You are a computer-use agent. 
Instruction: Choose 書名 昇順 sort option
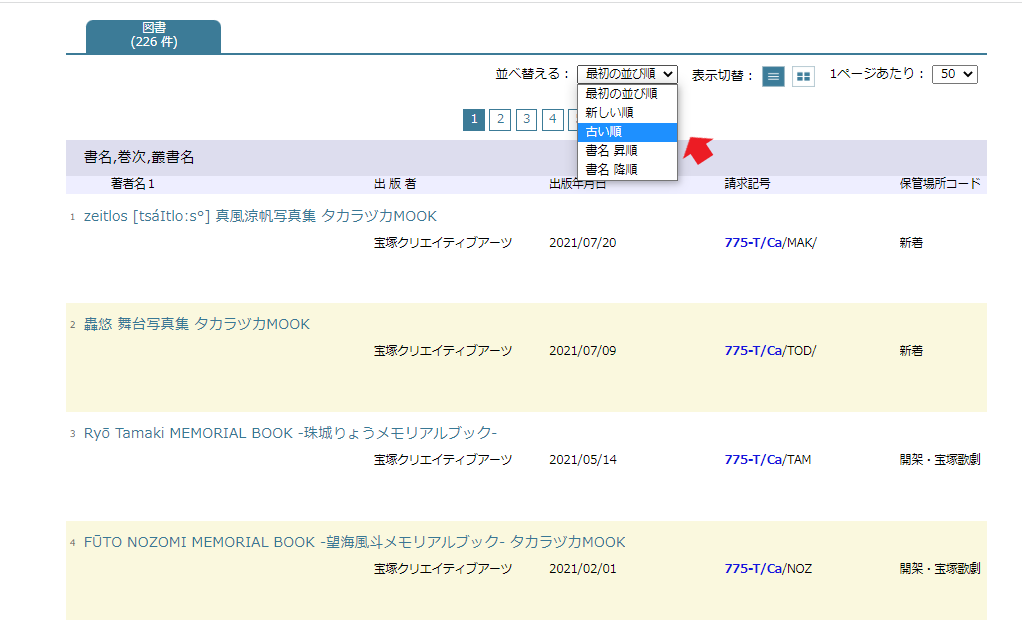coord(627,151)
